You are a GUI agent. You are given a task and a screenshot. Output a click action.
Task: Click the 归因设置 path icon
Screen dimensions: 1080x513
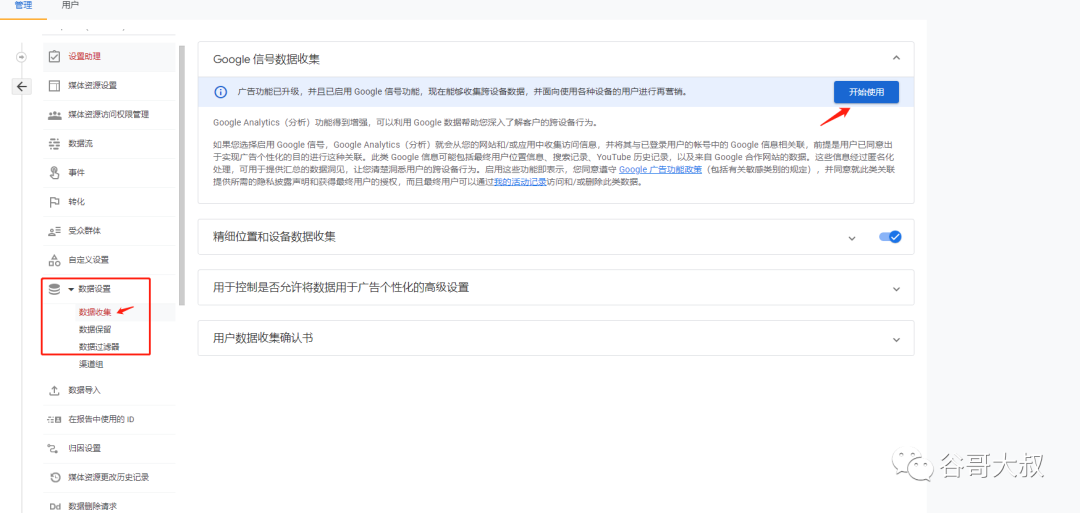click(54, 448)
